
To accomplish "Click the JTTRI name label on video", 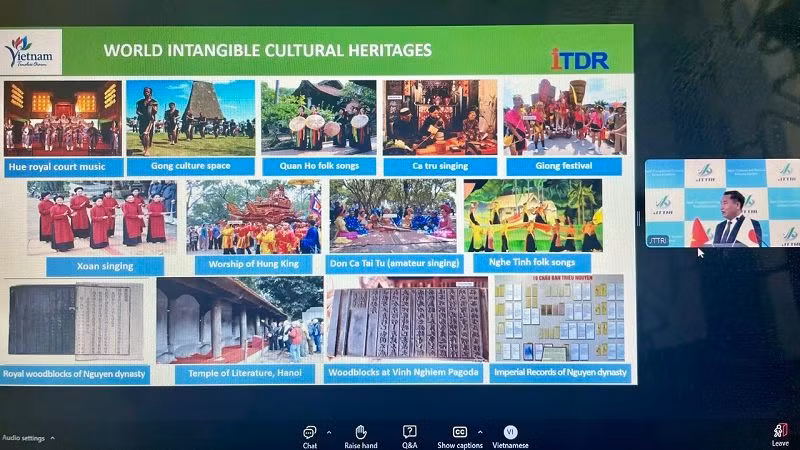I will 659,240.
